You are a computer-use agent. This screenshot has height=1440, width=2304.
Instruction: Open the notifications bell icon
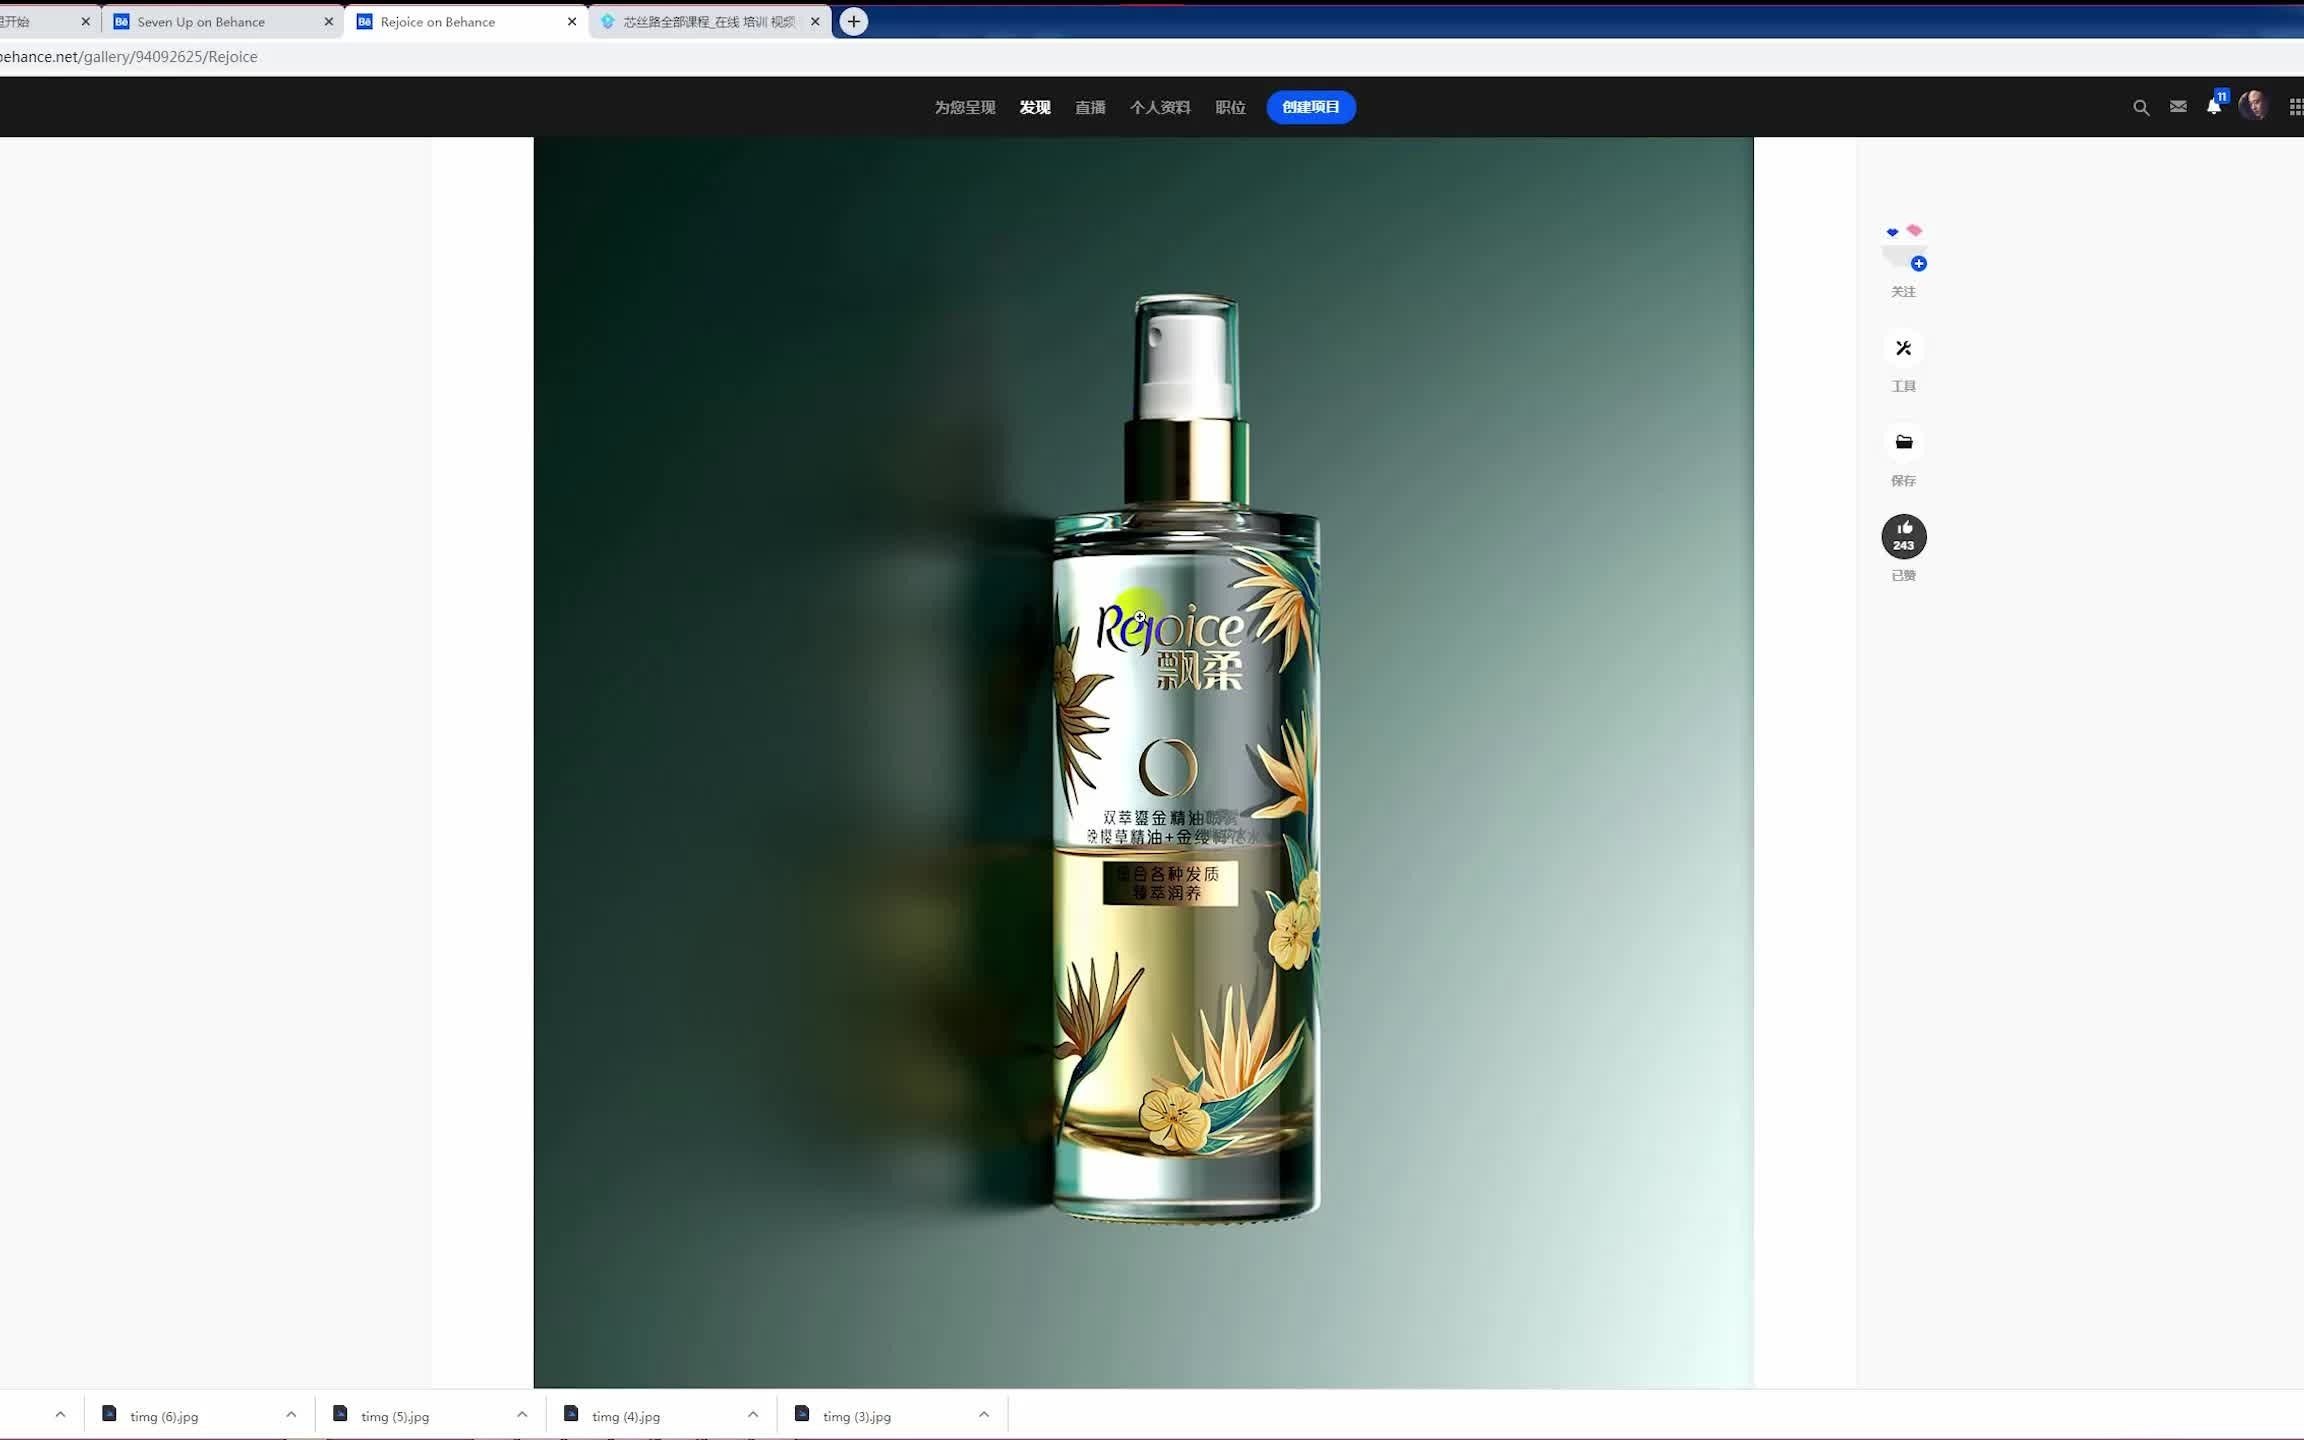coord(2214,106)
